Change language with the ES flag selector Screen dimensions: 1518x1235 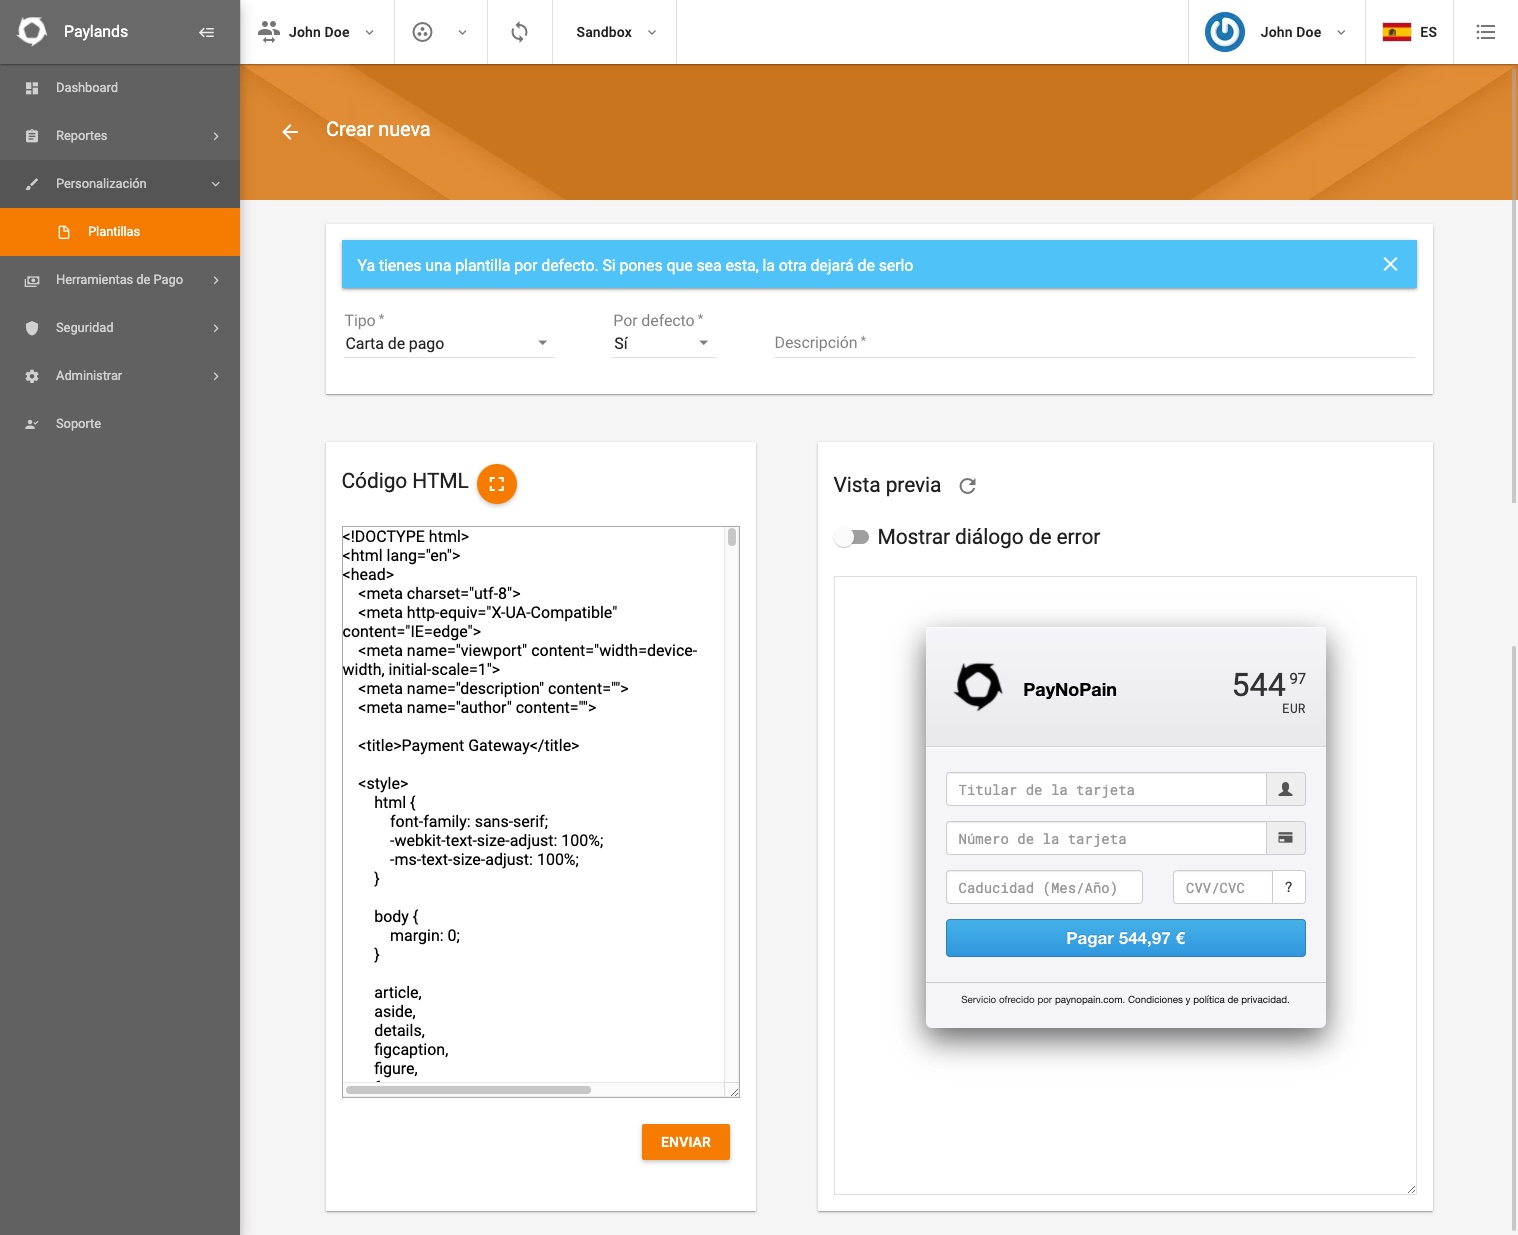point(1410,32)
